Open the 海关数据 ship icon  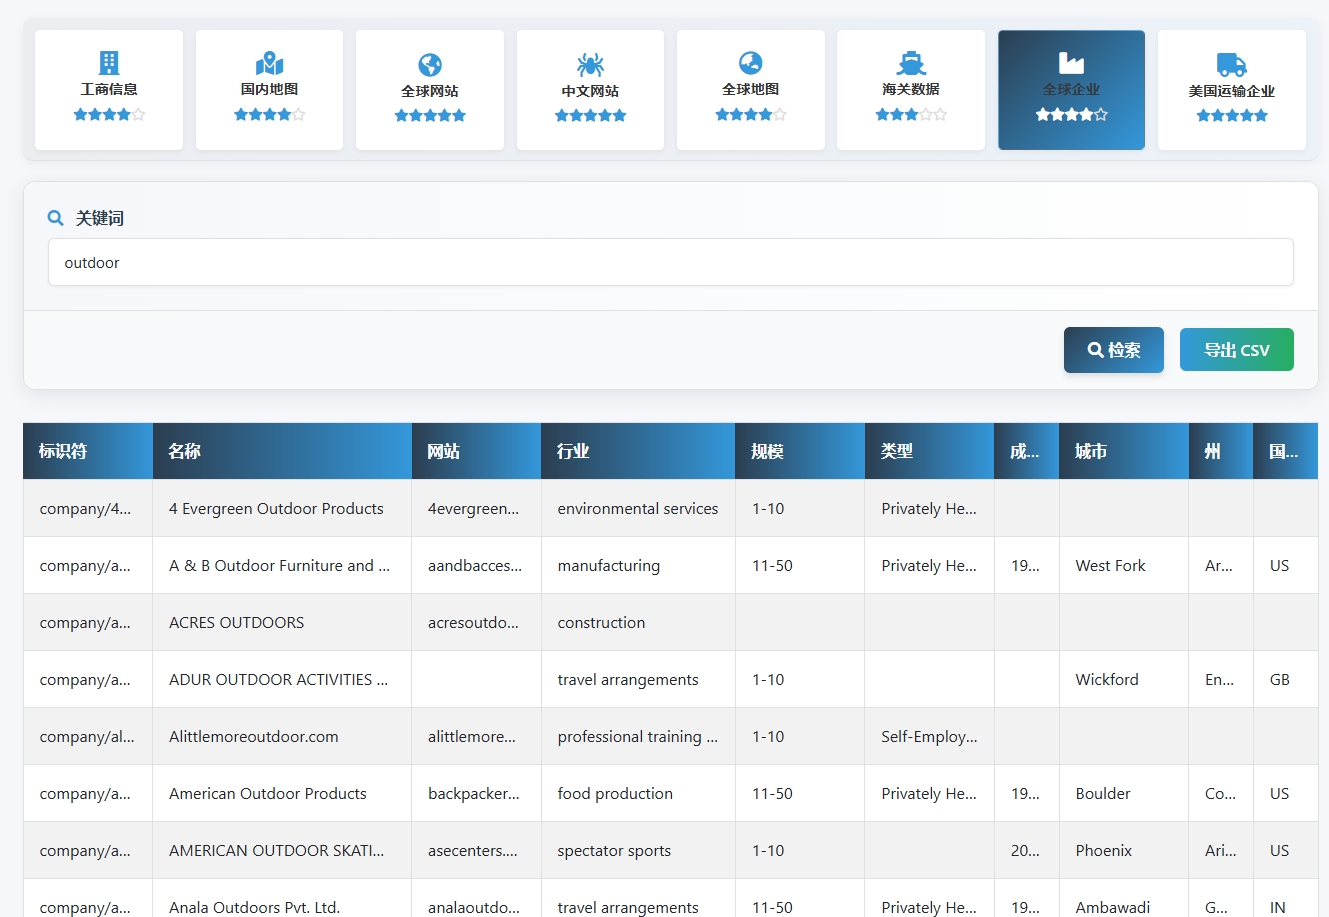(x=911, y=63)
